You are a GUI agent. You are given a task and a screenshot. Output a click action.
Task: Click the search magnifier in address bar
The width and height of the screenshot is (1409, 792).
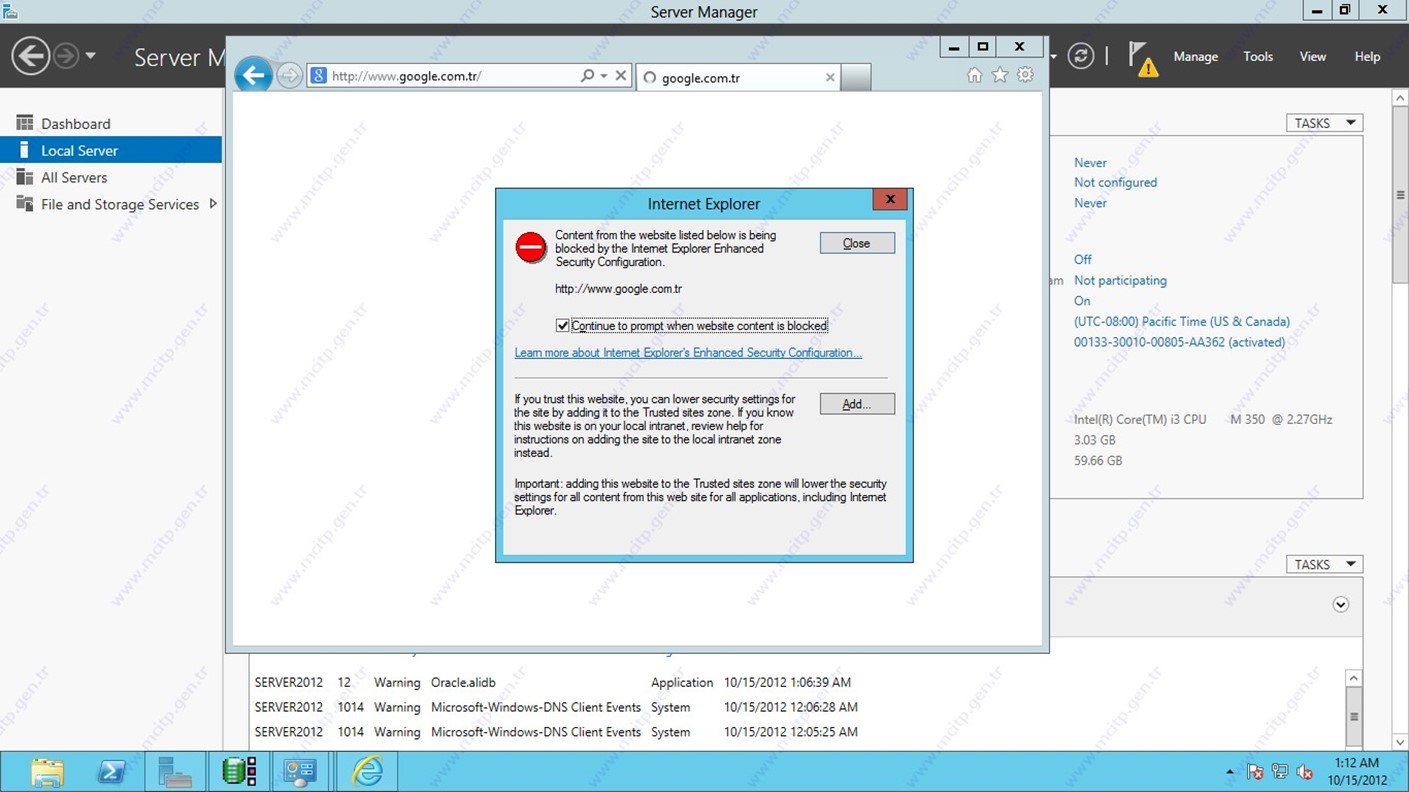(587, 76)
